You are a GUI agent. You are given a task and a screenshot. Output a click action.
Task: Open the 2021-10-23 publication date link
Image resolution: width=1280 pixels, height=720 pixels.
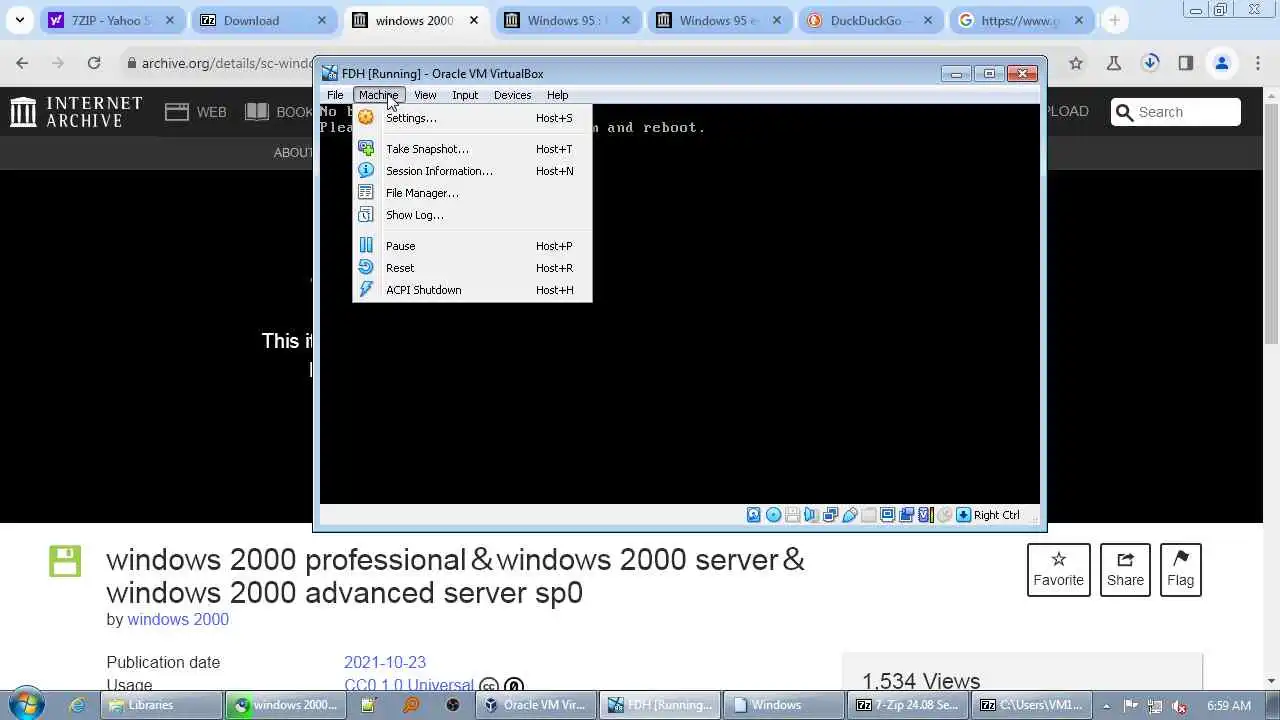coord(385,662)
